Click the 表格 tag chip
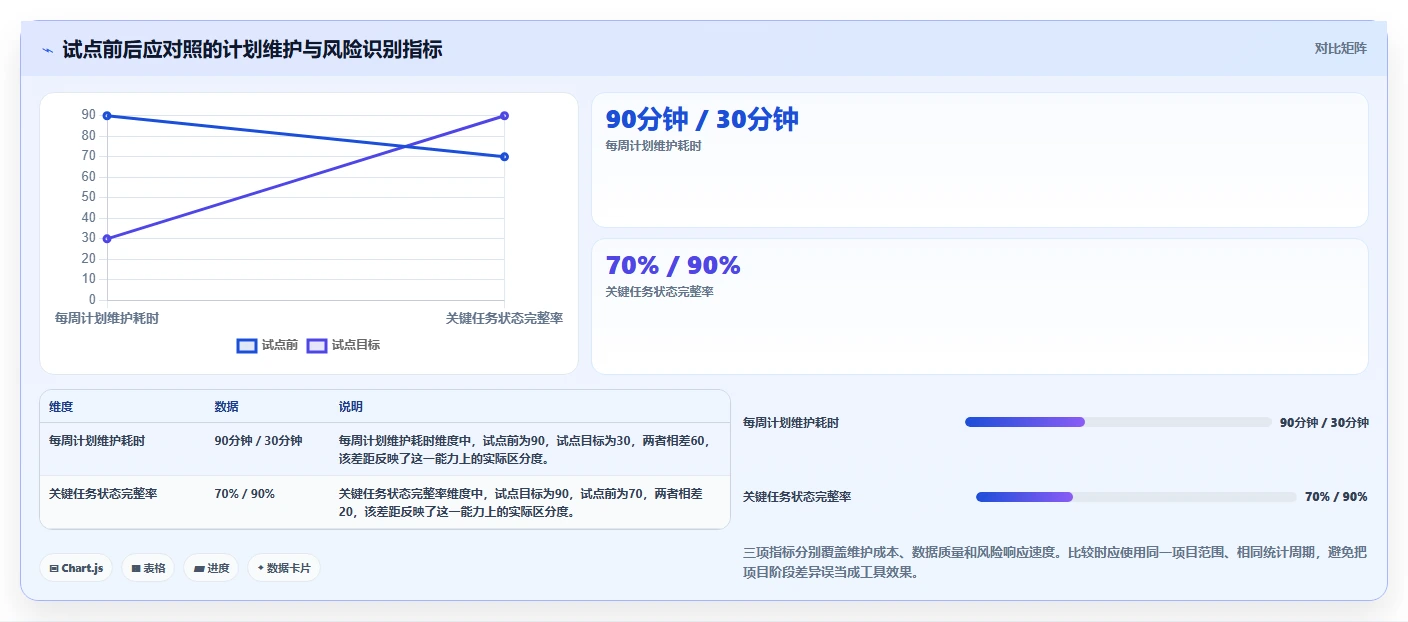1408x622 pixels. click(148, 568)
